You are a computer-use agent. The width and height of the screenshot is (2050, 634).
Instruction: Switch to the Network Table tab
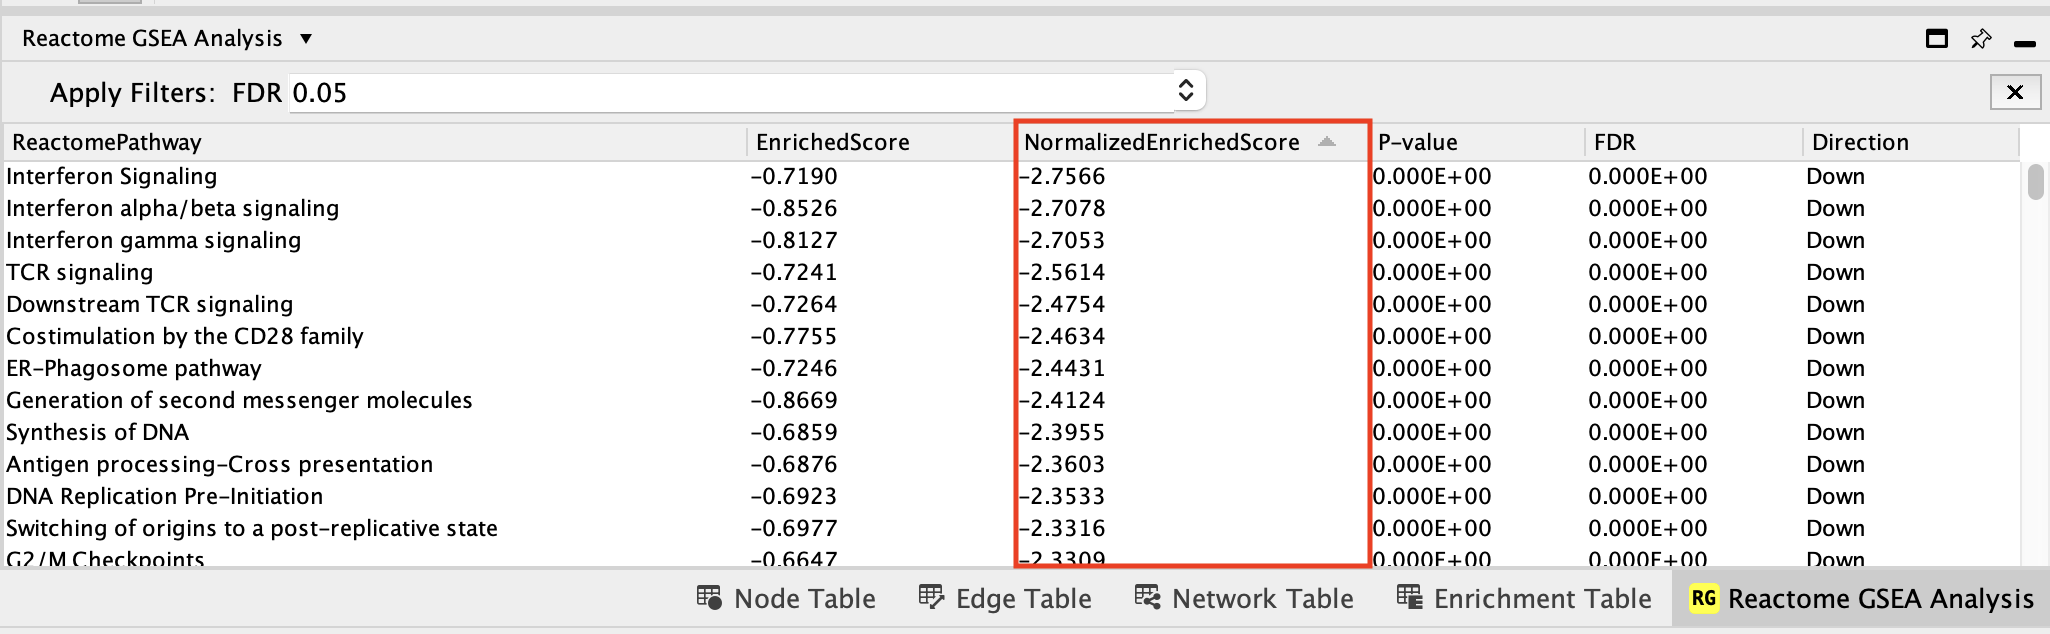1261,598
